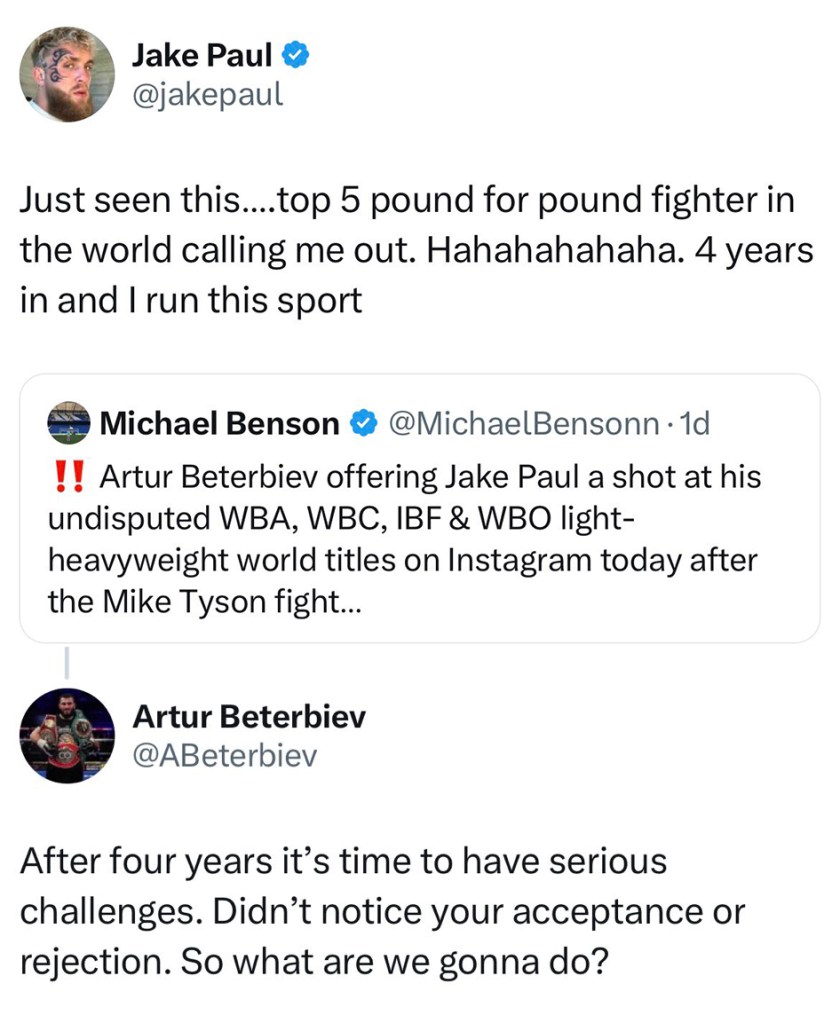Click the "1d" timestamp on quoted tweet
The height and width of the screenshot is (1023, 840).
pyautogui.click(x=693, y=424)
